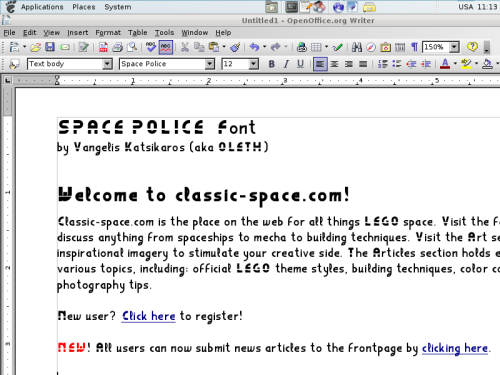The image size is (500, 375).
Task: Click the Cut scissors icon
Action: 185,47
